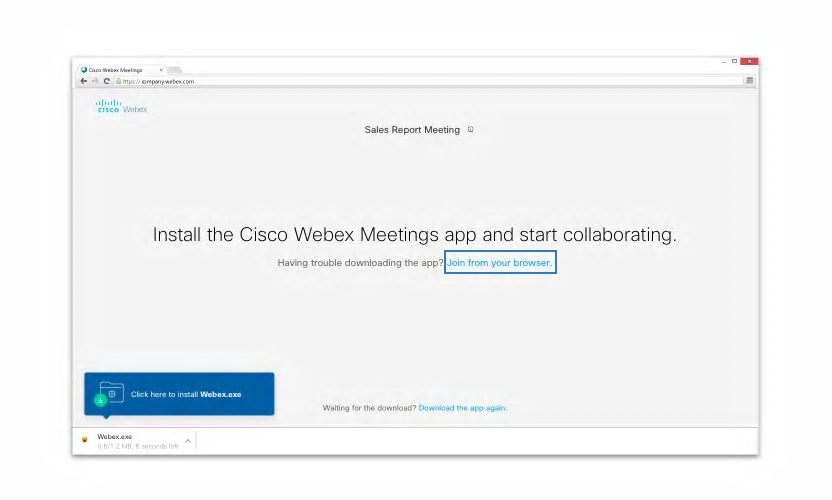
Task: Click the browser forward arrow
Action: tap(95, 81)
